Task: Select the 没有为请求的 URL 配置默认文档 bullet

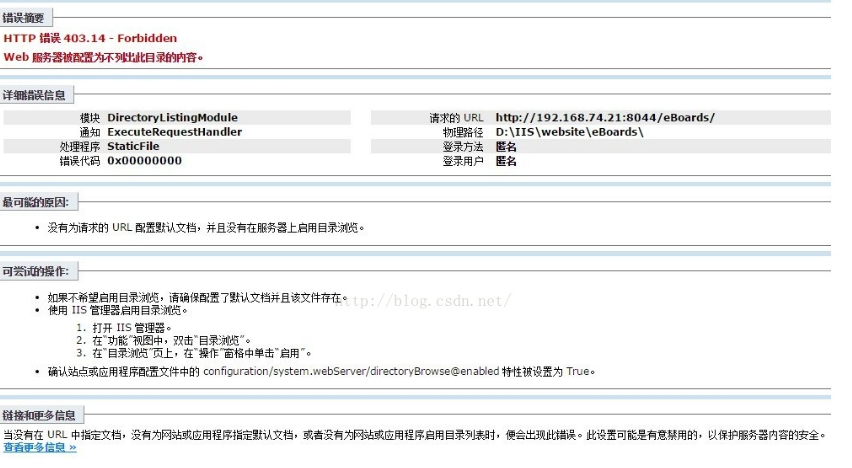Action: click(206, 228)
